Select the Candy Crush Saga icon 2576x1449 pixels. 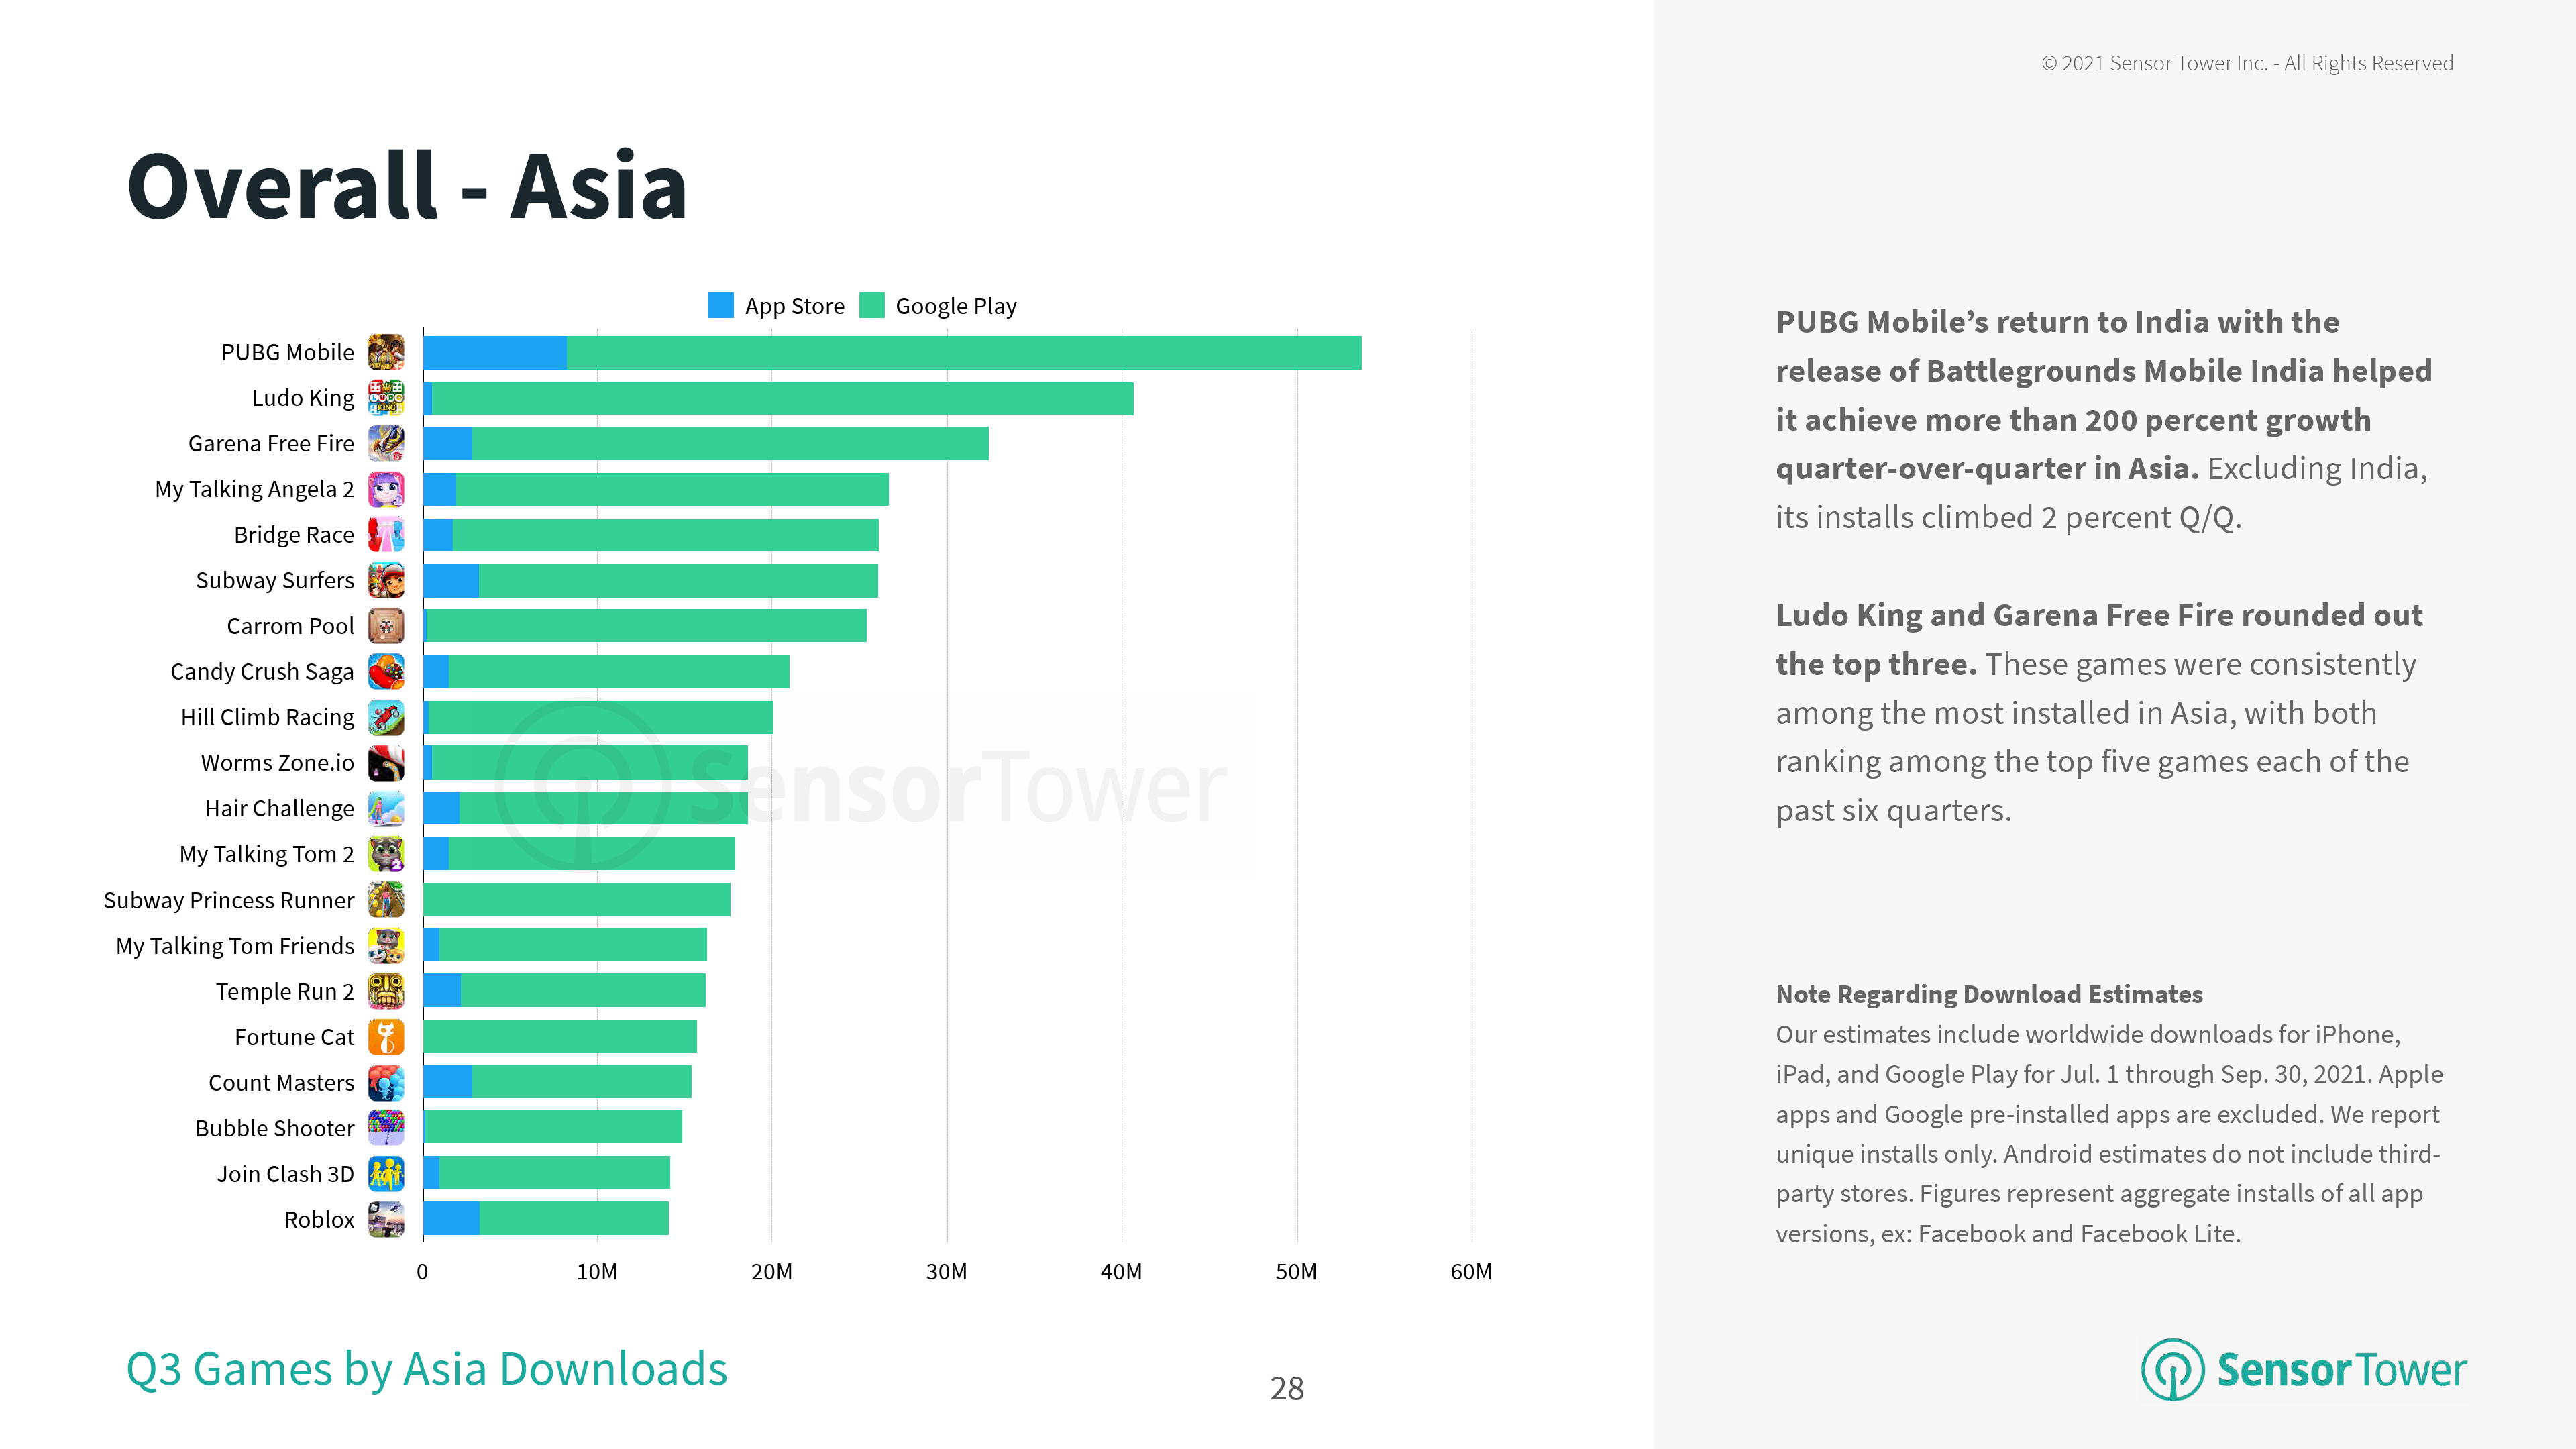click(x=386, y=671)
